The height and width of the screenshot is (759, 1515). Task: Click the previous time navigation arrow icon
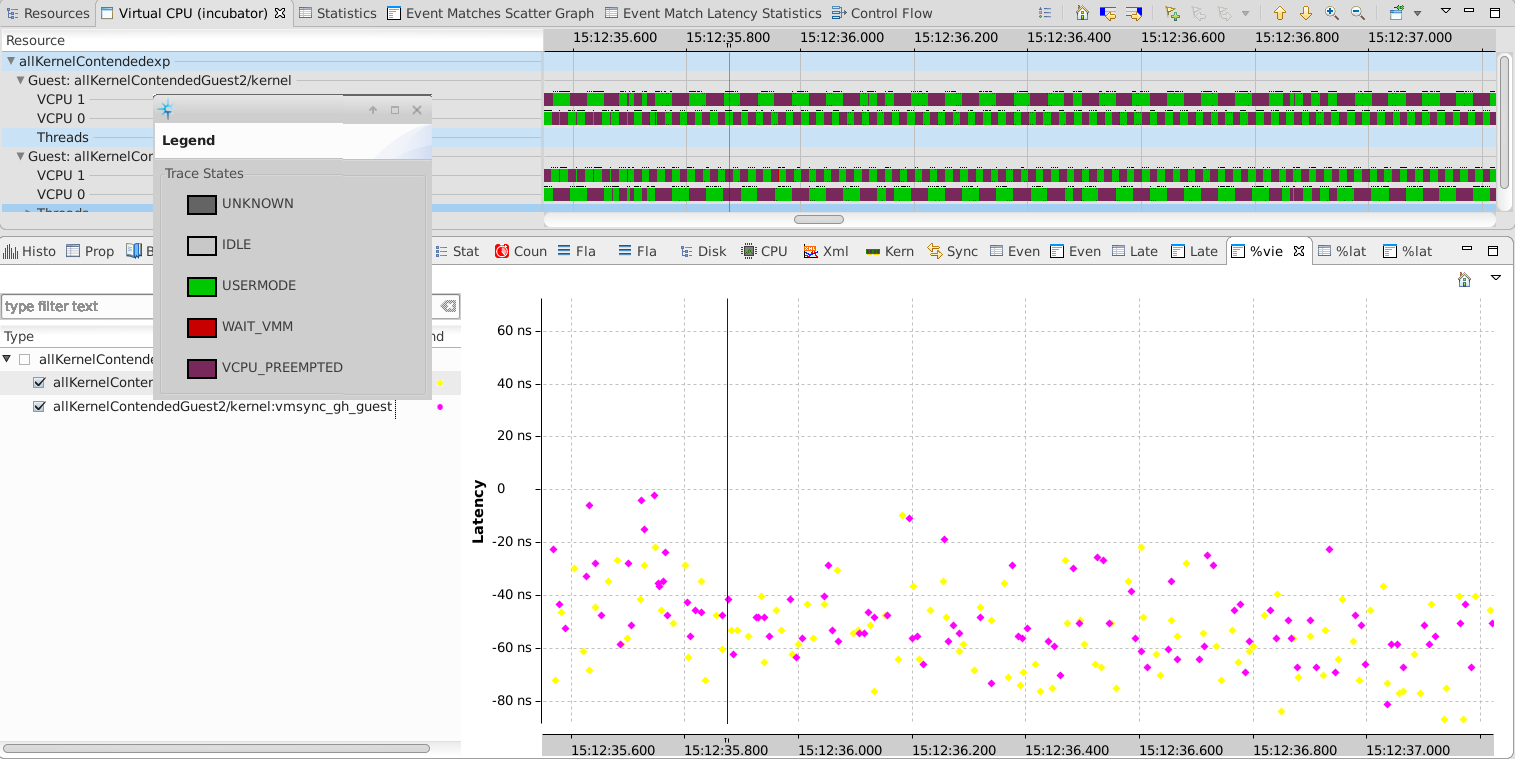point(1109,13)
